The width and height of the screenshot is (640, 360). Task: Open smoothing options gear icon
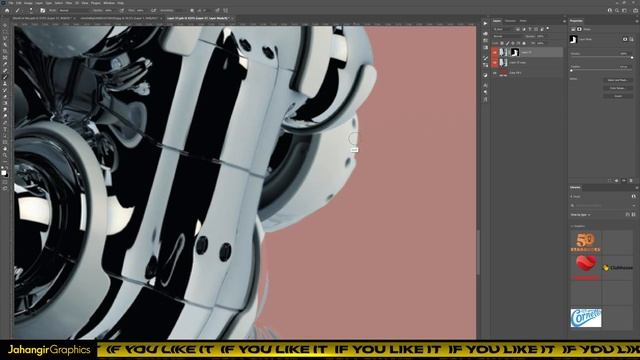tap(192, 10)
